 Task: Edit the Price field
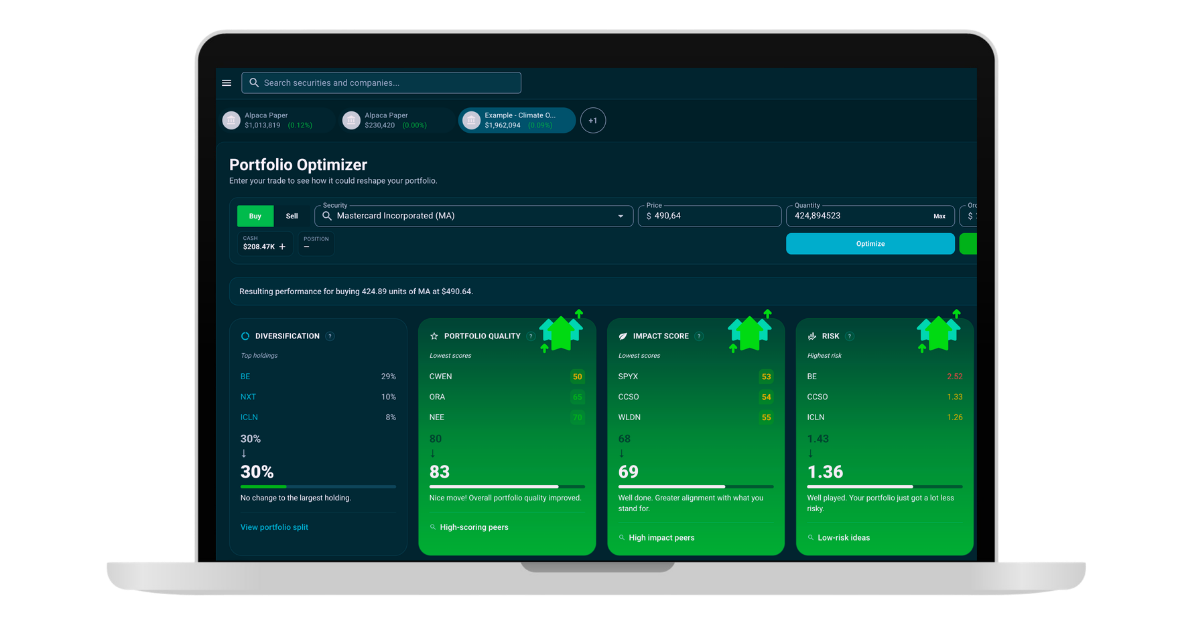[x=710, y=216]
